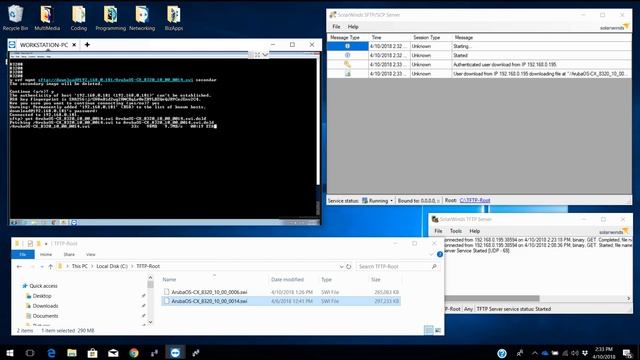Open the Coding desktop folder
This screenshot has width=640, height=360.
point(78,18)
